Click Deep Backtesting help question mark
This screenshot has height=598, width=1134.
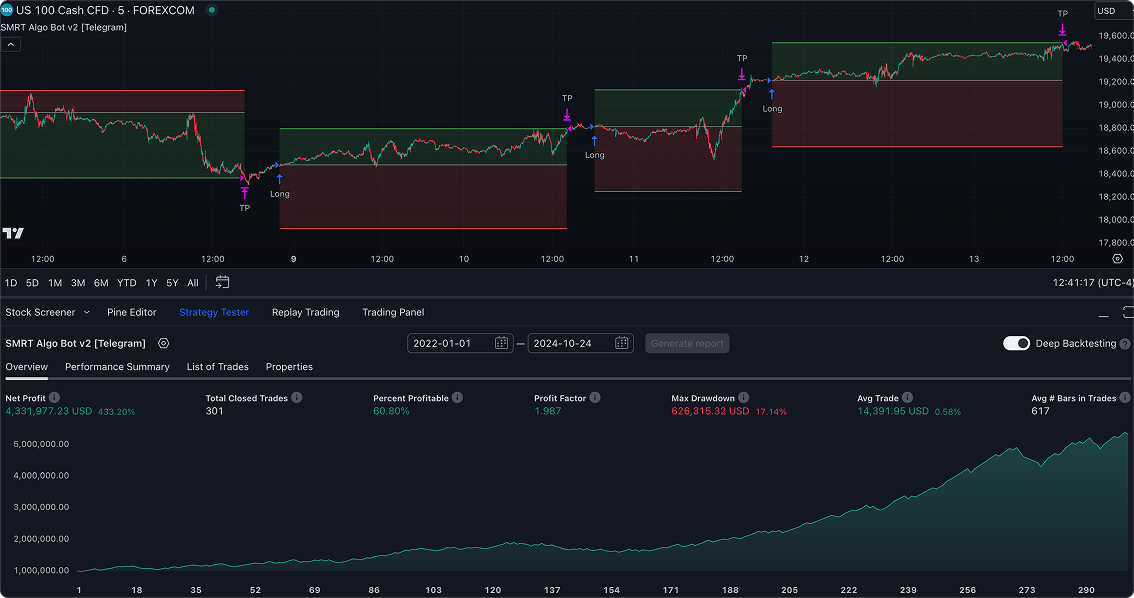pos(1125,344)
